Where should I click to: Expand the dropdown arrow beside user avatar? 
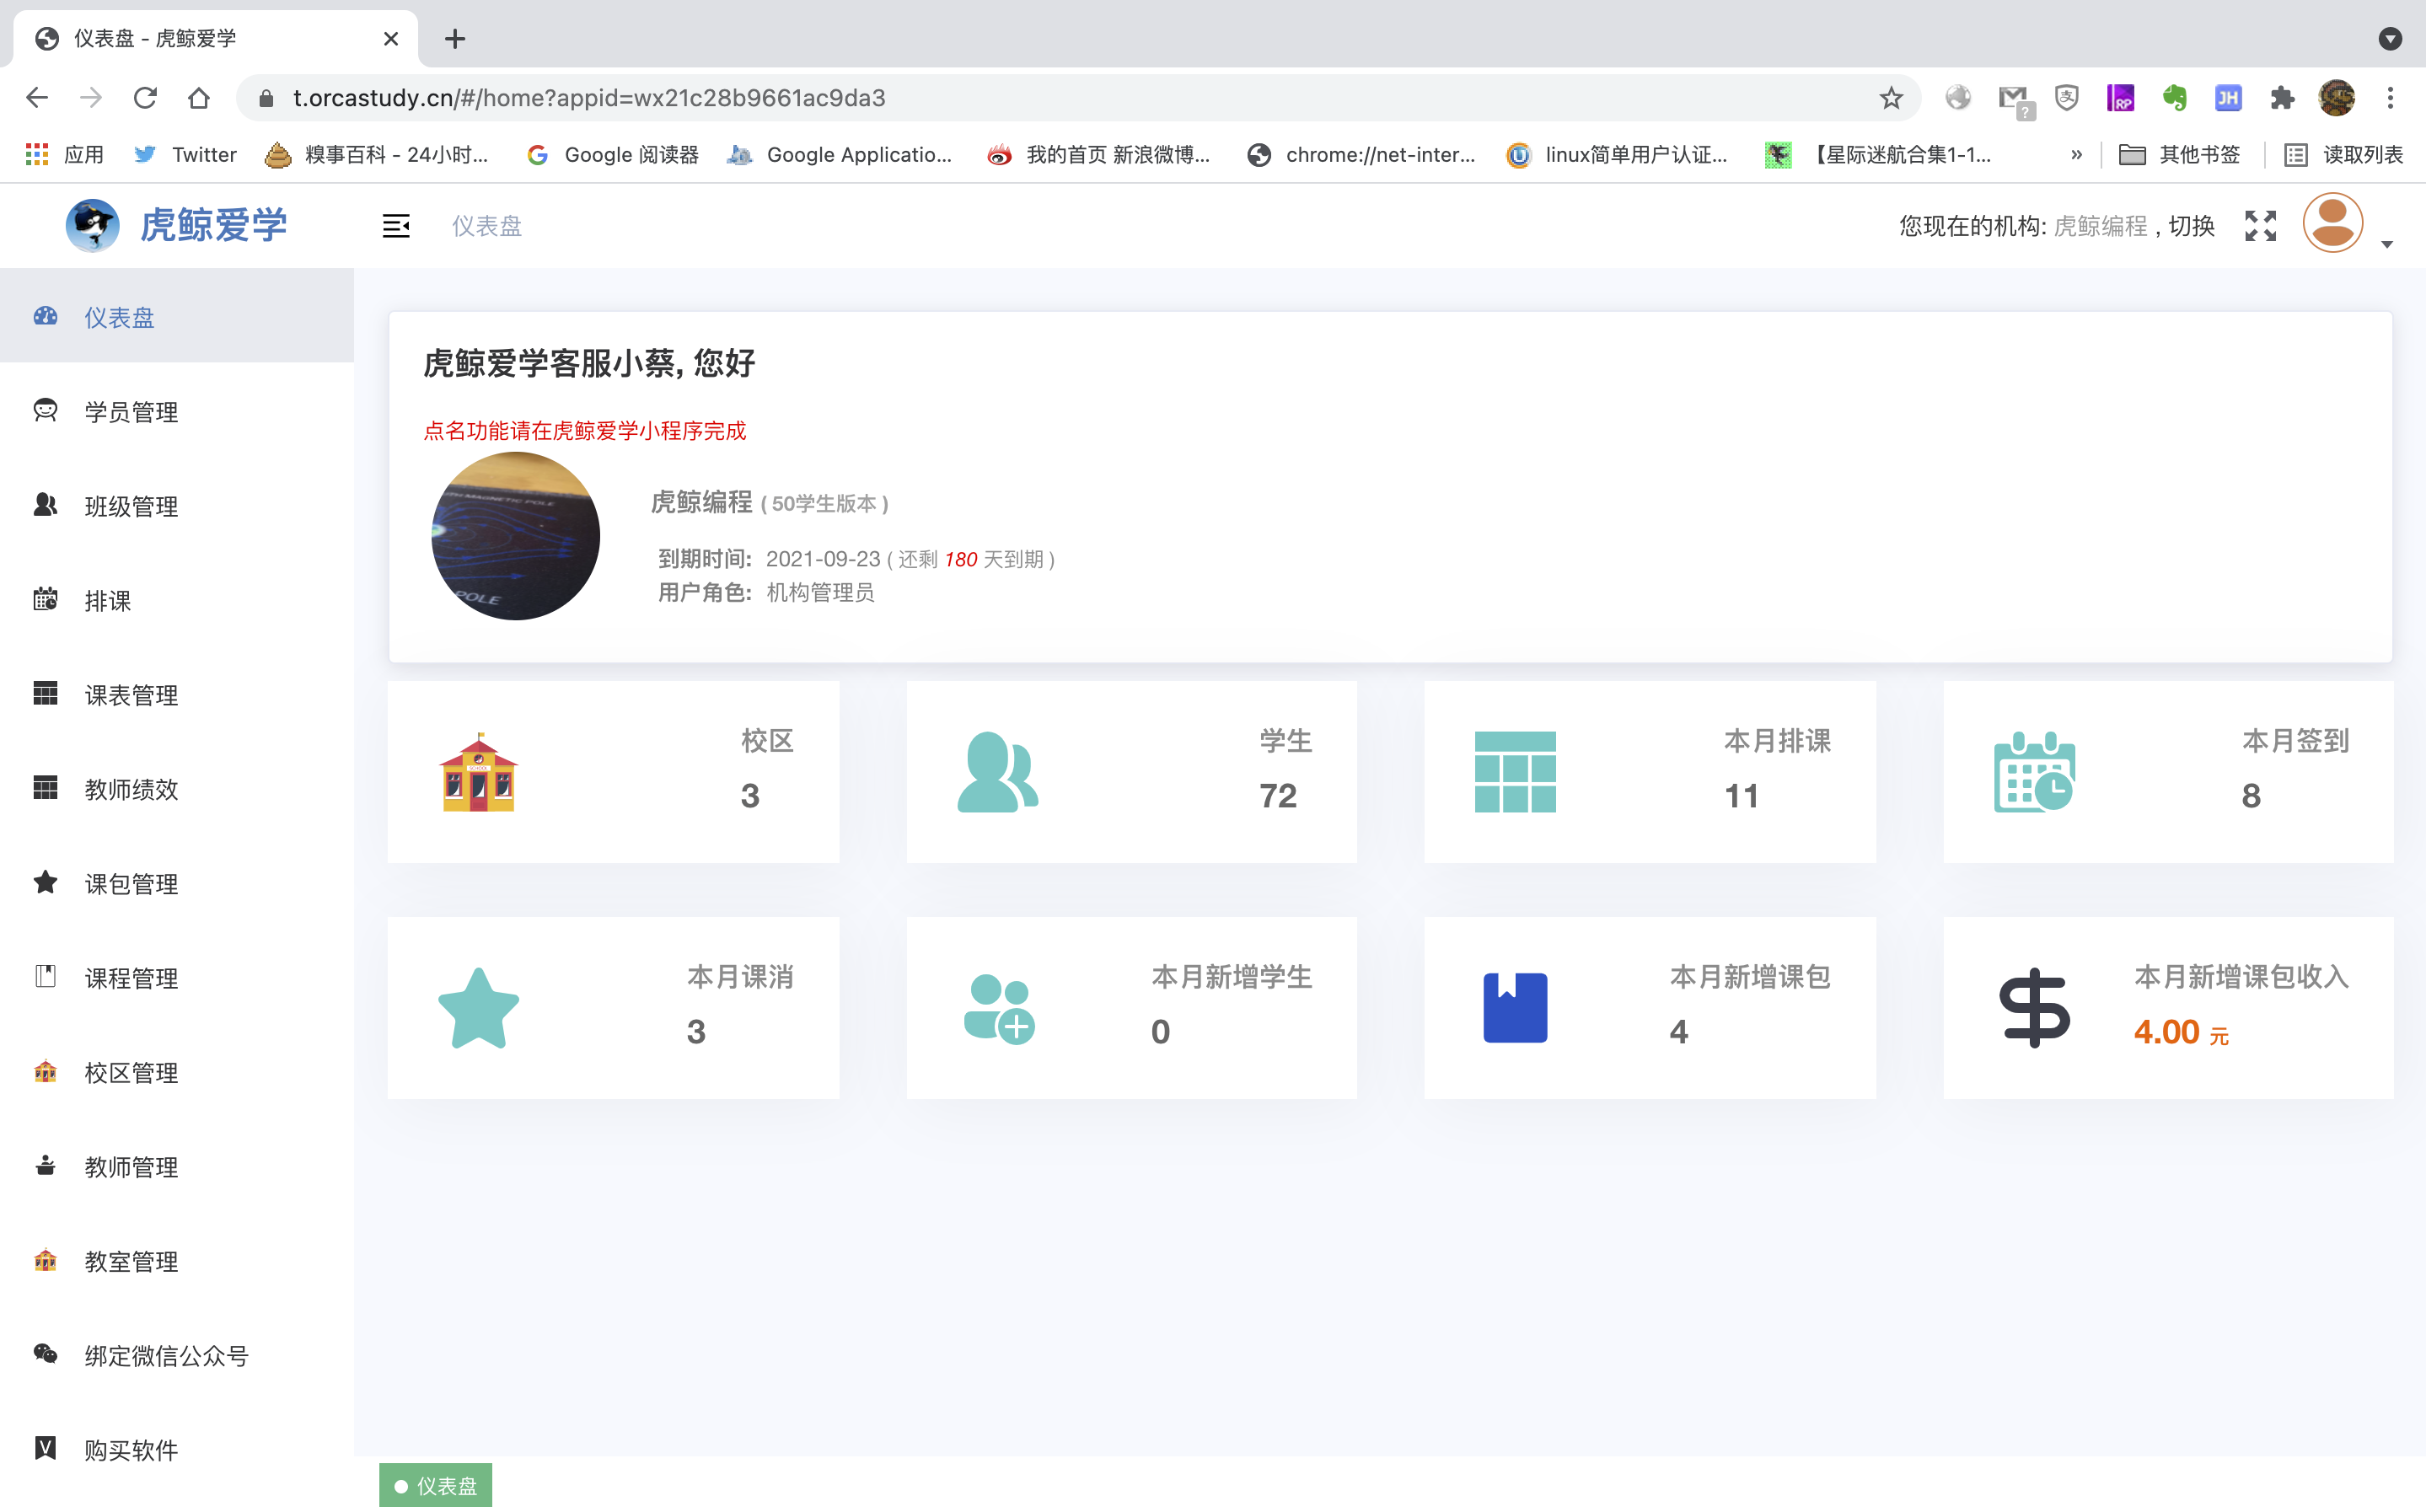[x=2387, y=244]
